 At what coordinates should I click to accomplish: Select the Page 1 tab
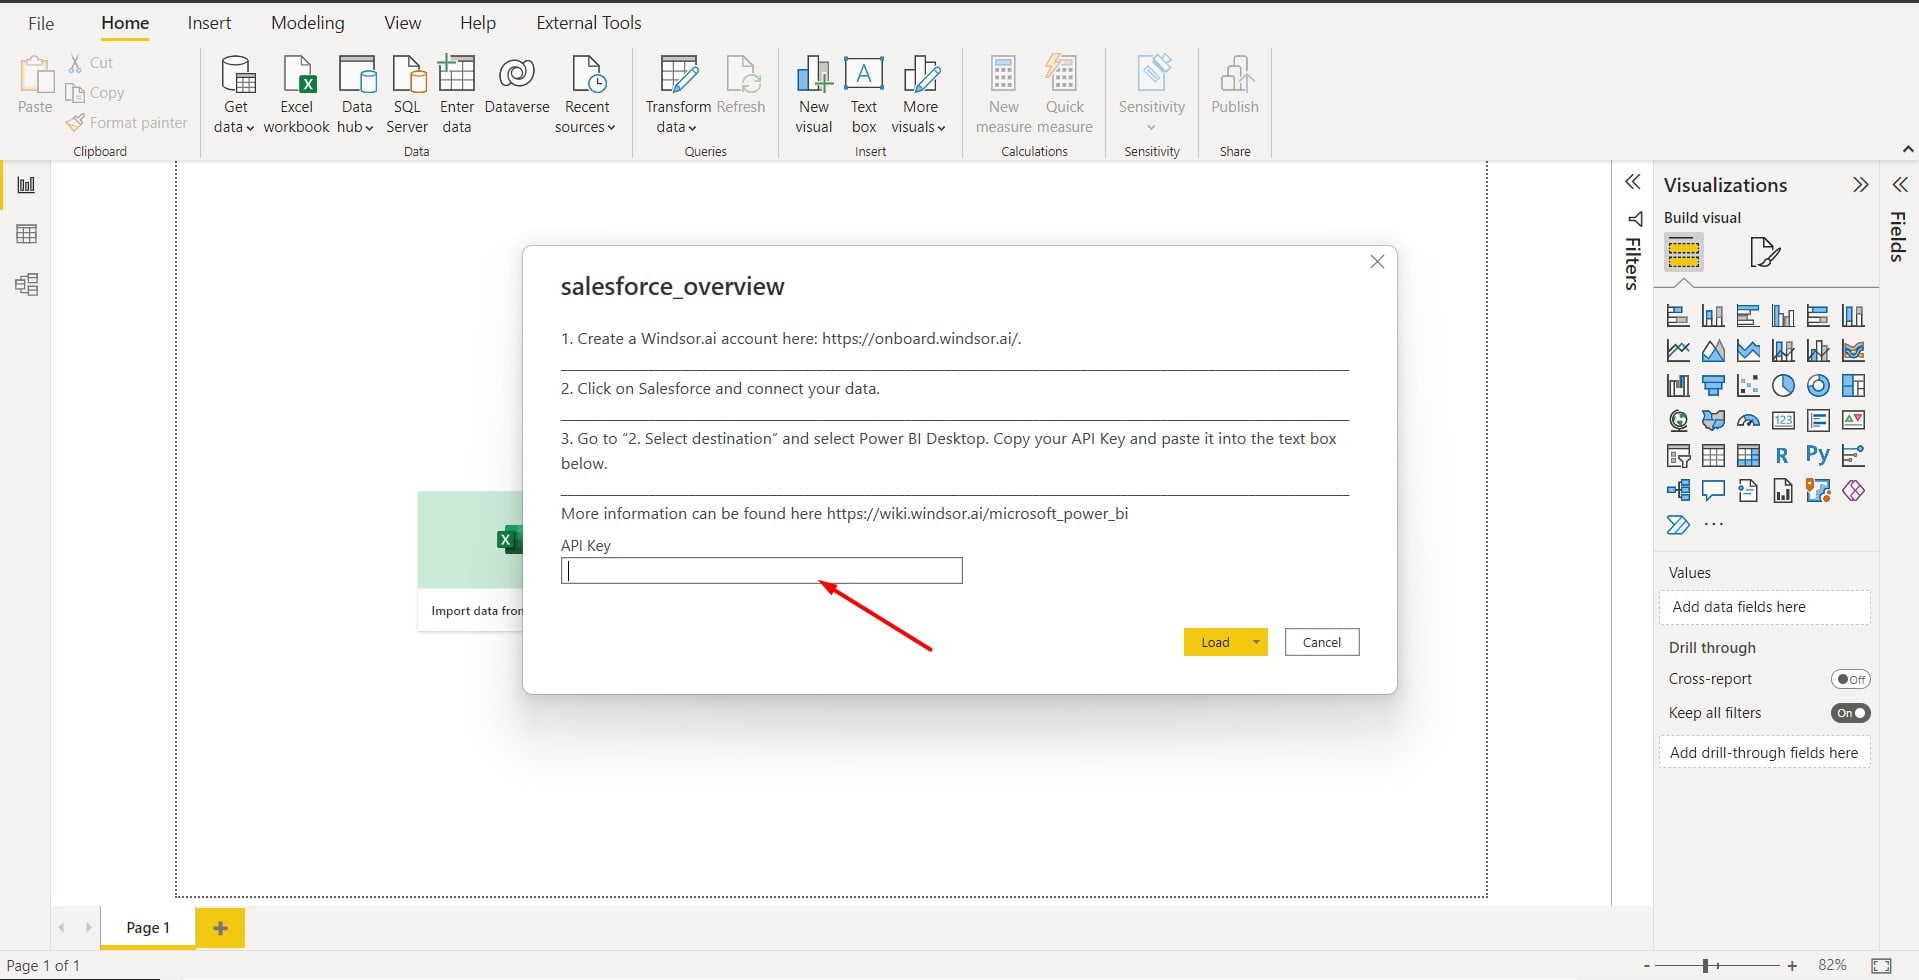point(148,928)
